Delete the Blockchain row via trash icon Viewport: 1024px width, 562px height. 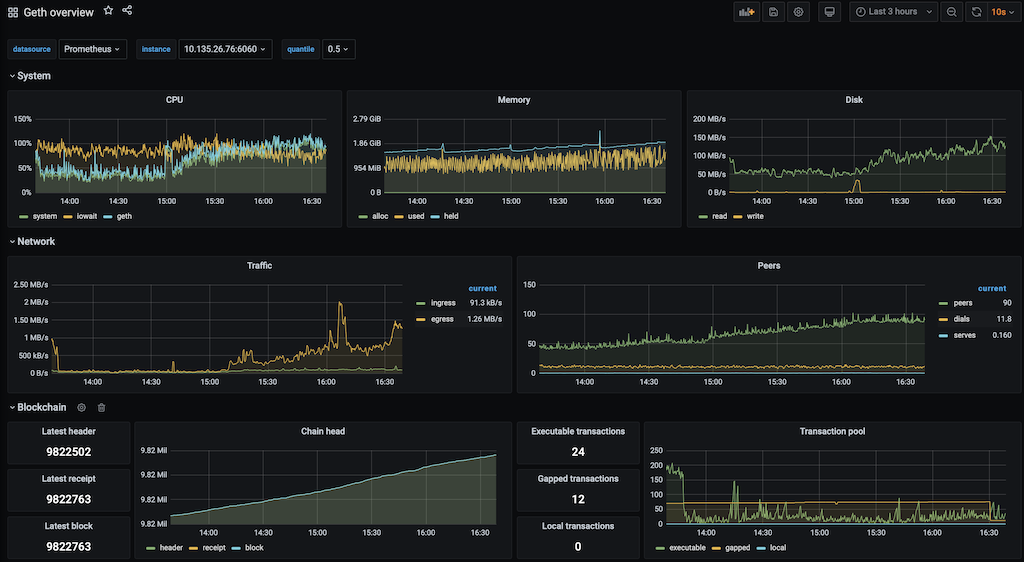tap(101, 407)
